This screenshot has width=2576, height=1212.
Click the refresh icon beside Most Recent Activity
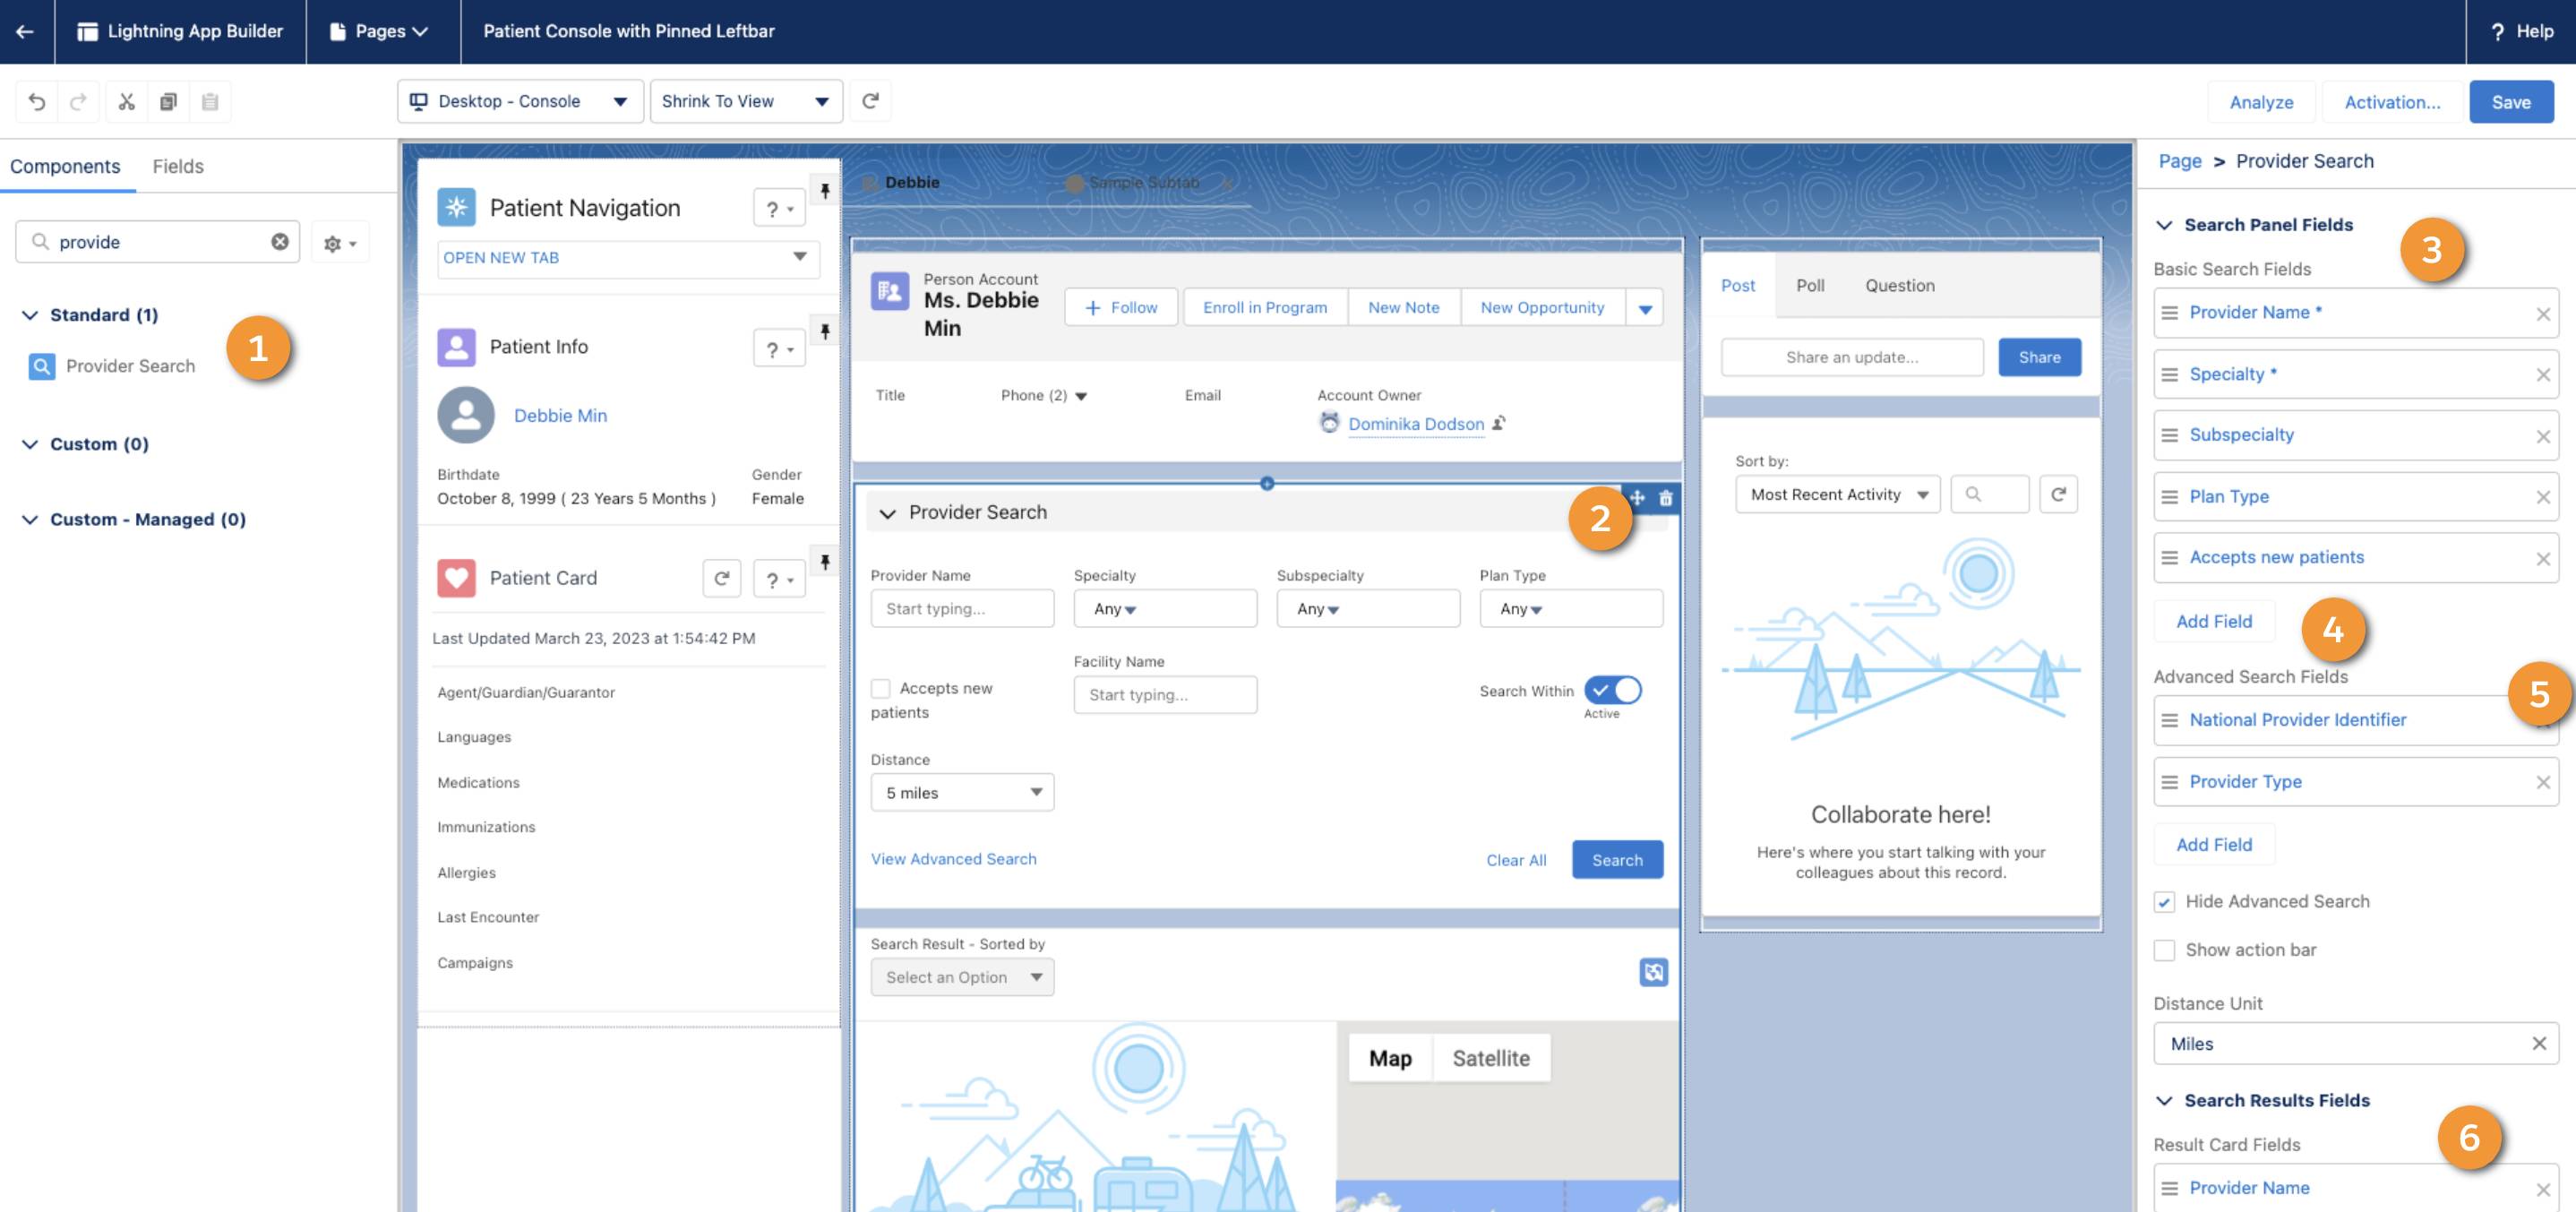point(2058,493)
